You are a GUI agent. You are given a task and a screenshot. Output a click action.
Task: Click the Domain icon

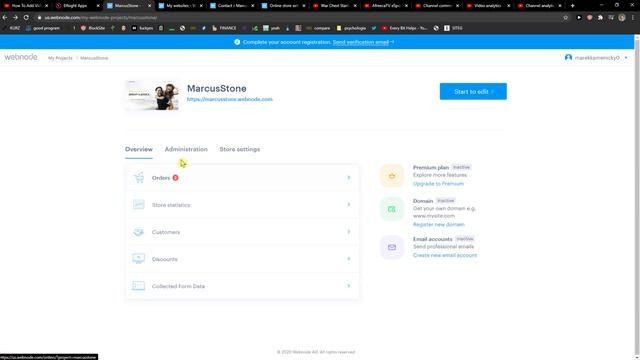click(x=392, y=209)
